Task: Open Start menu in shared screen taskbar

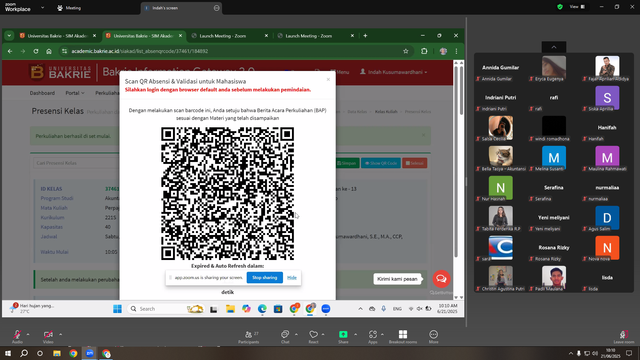Action: (x=117, y=309)
